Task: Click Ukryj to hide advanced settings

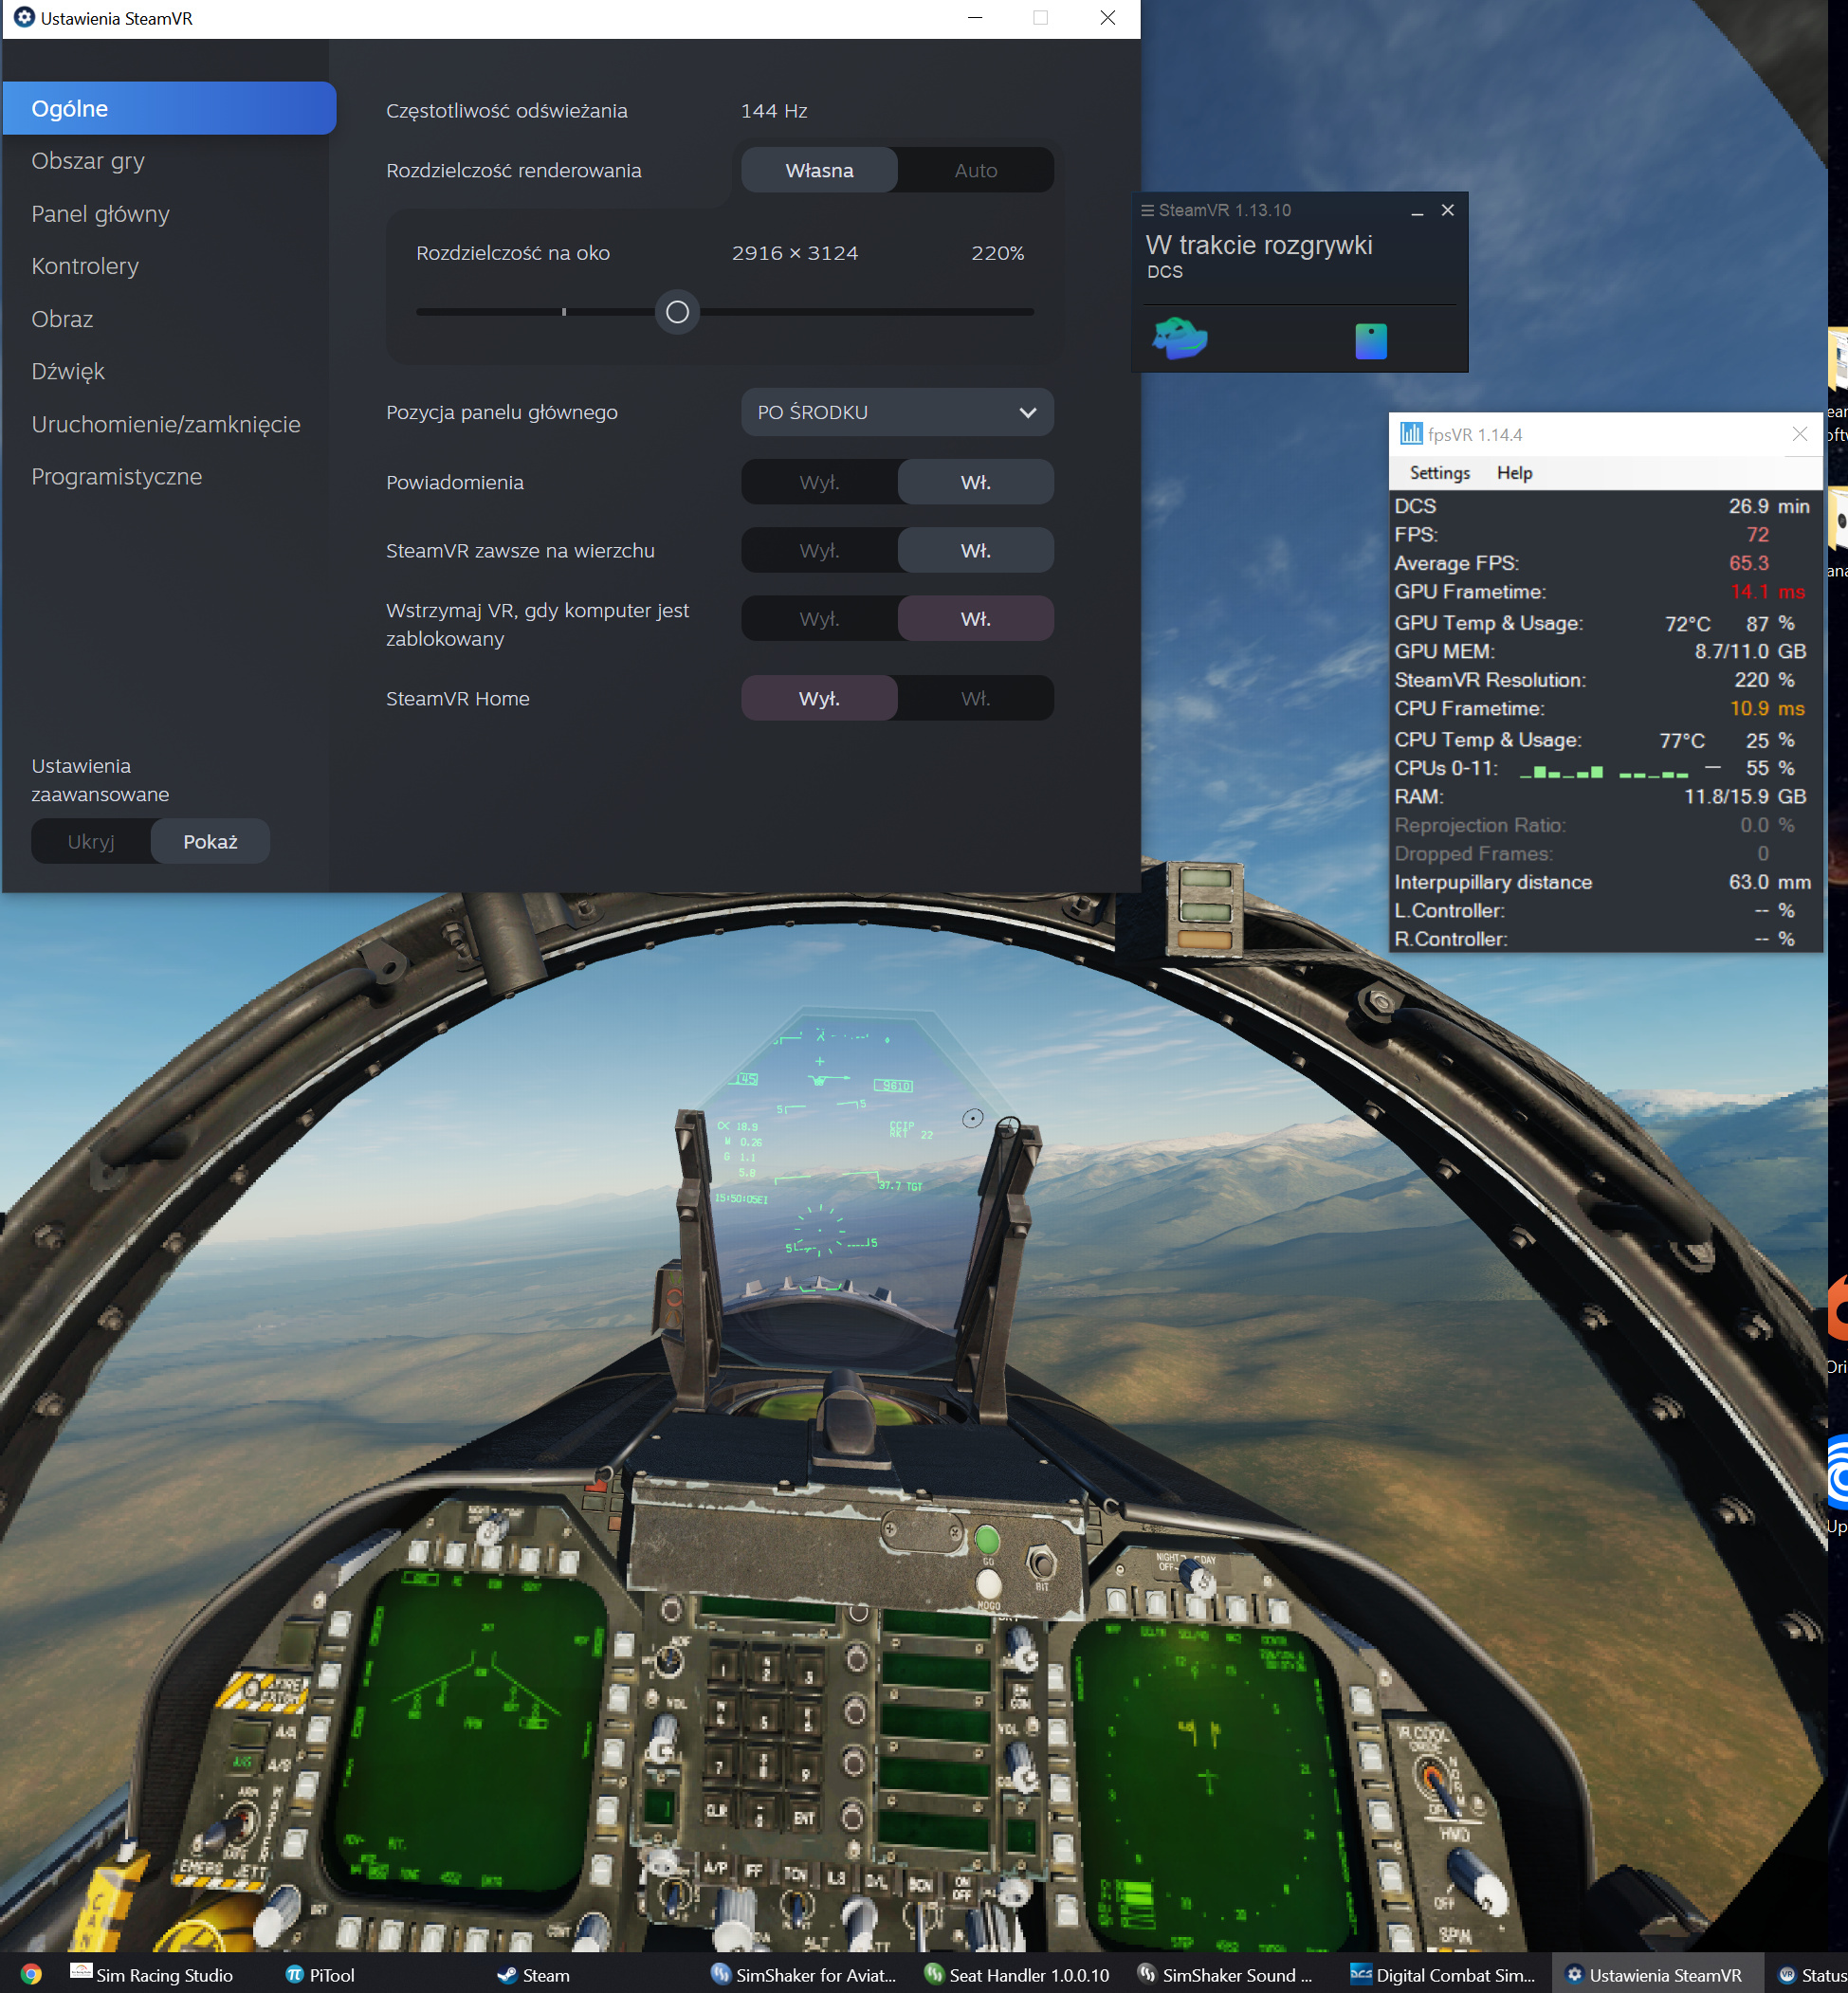Action: click(91, 841)
